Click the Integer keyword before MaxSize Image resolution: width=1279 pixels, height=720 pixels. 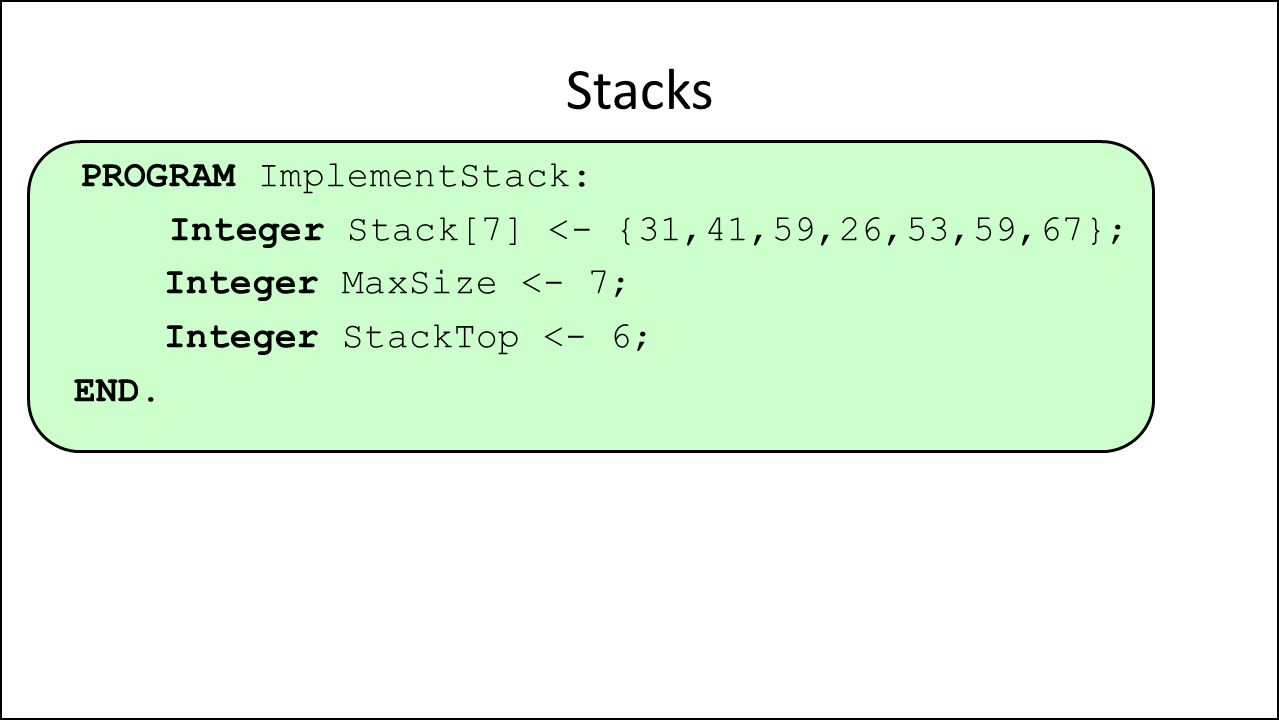pyautogui.click(x=241, y=284)
